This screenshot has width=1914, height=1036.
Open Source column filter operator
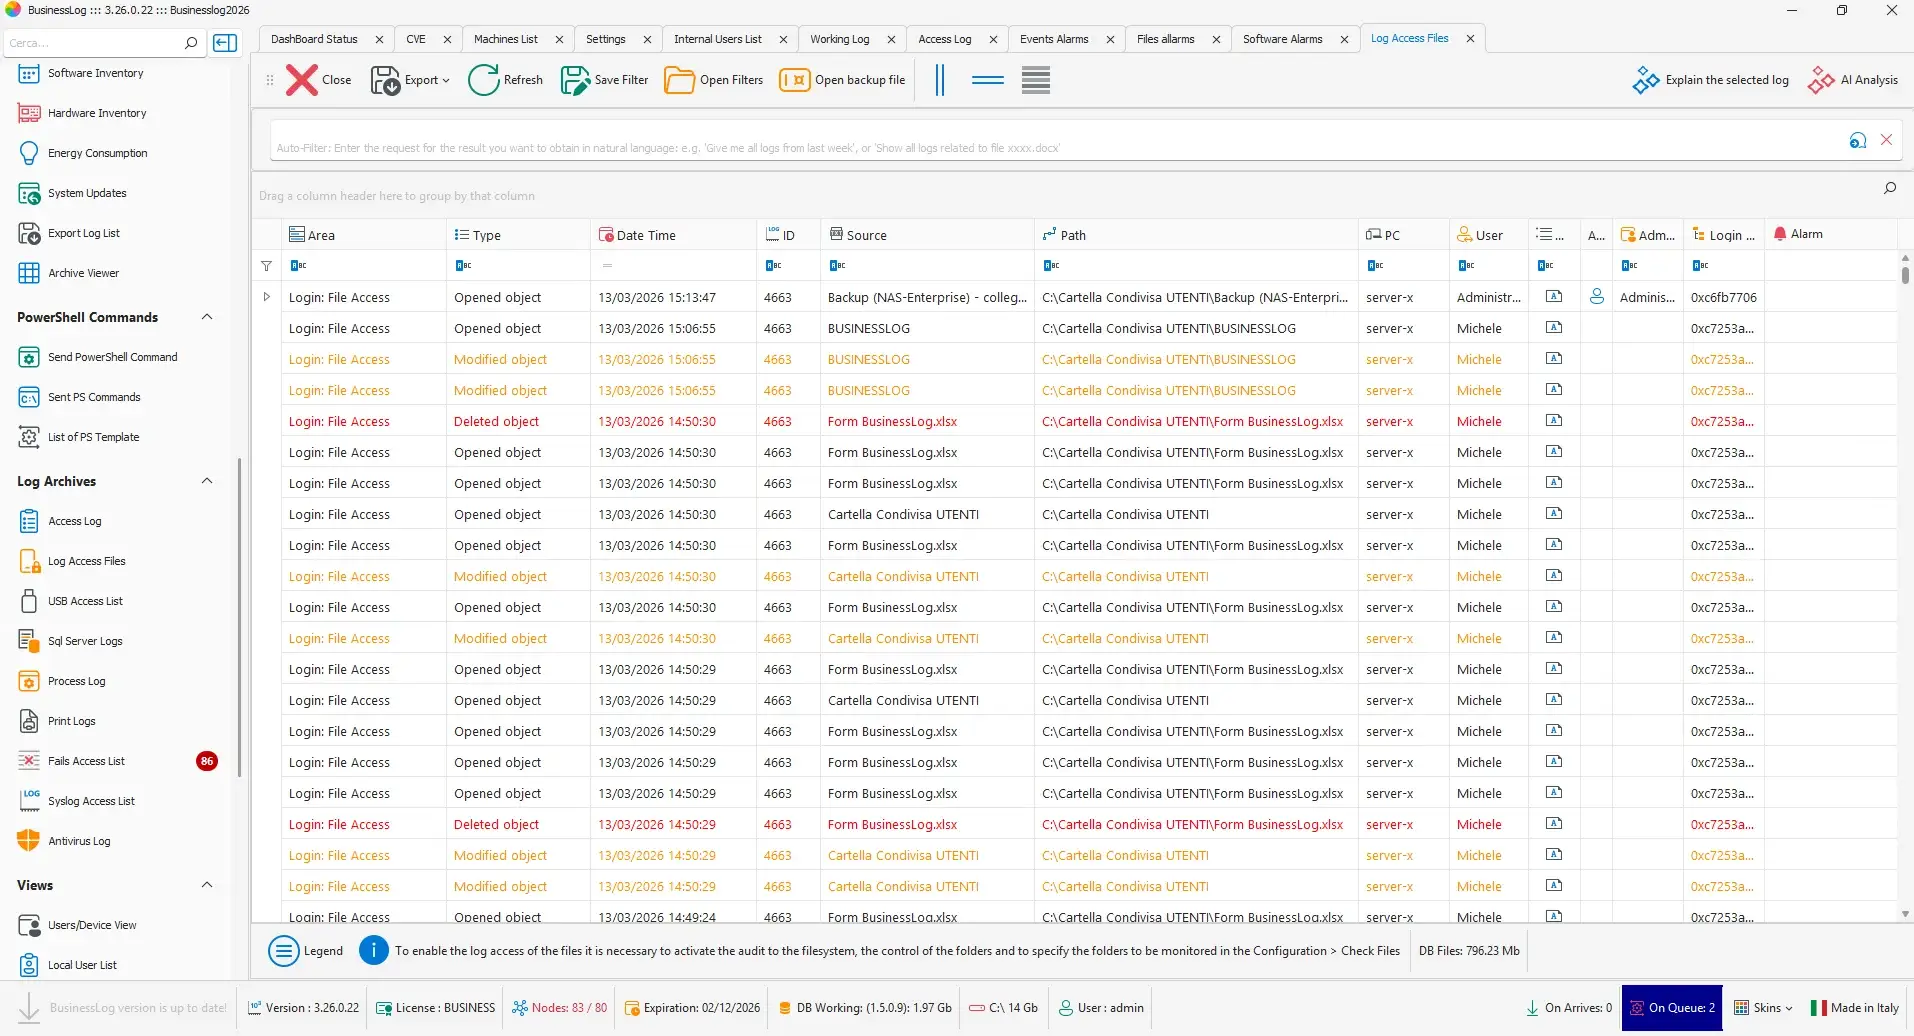[x=837, y=266]
